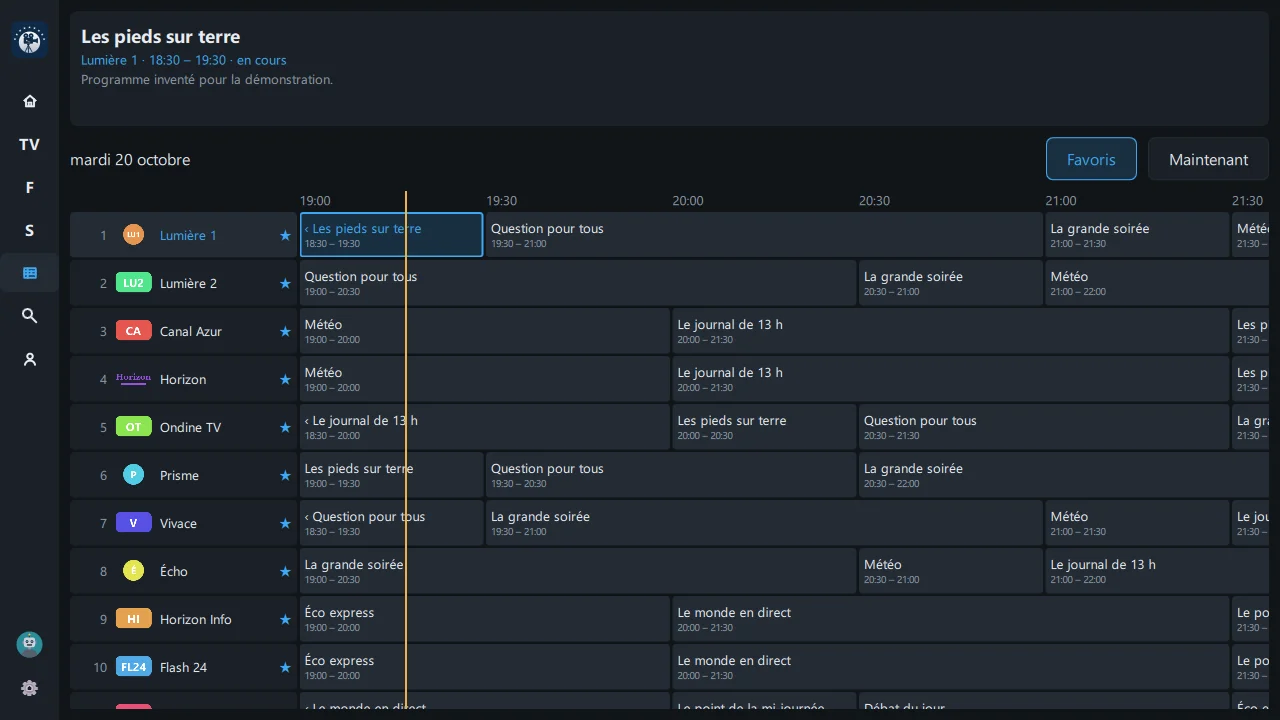The width and height of the screenshot is (1280, 720).
Task: Select the green LU2 channel logo
Action: [133, 283]
